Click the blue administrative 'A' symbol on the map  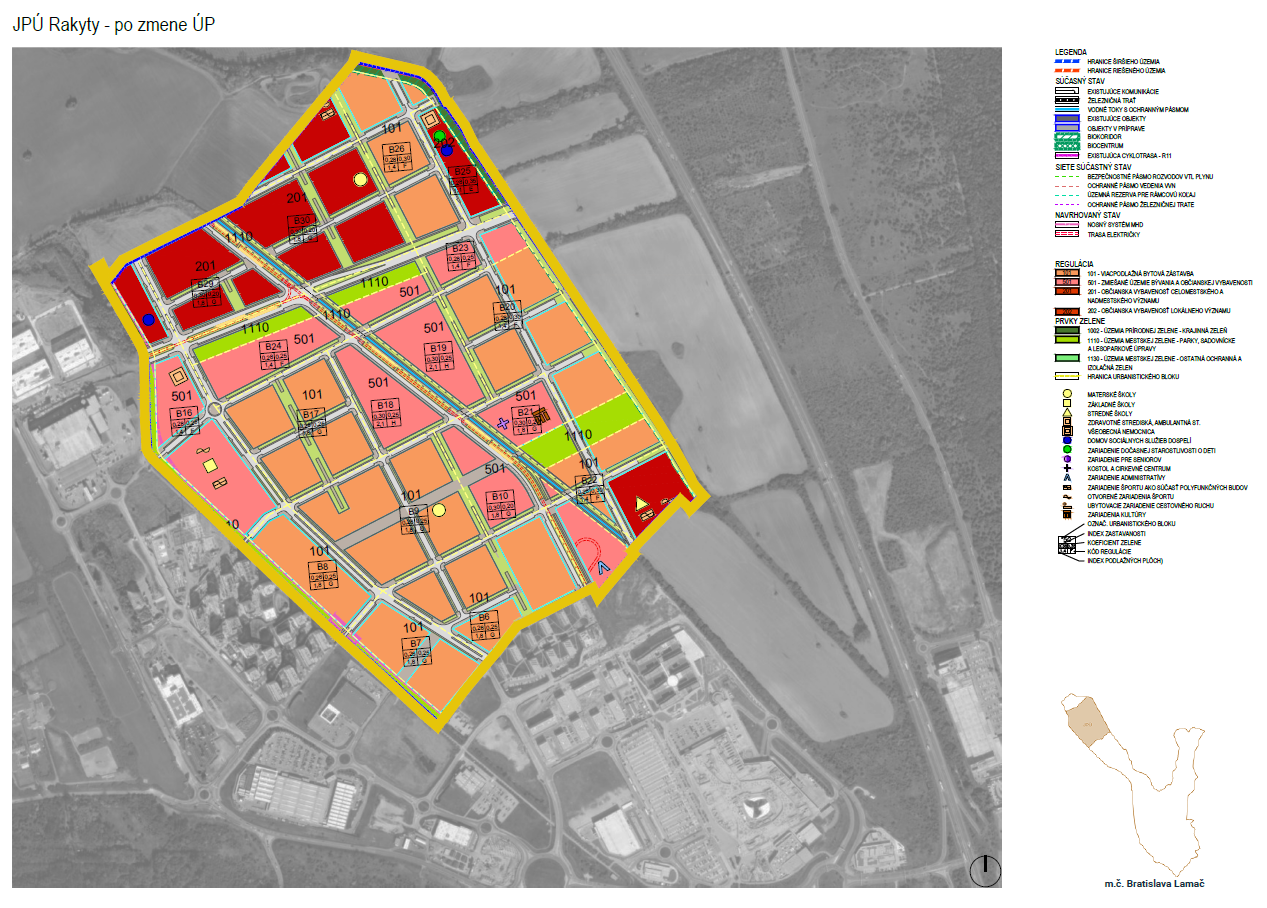tap(602, 566)
